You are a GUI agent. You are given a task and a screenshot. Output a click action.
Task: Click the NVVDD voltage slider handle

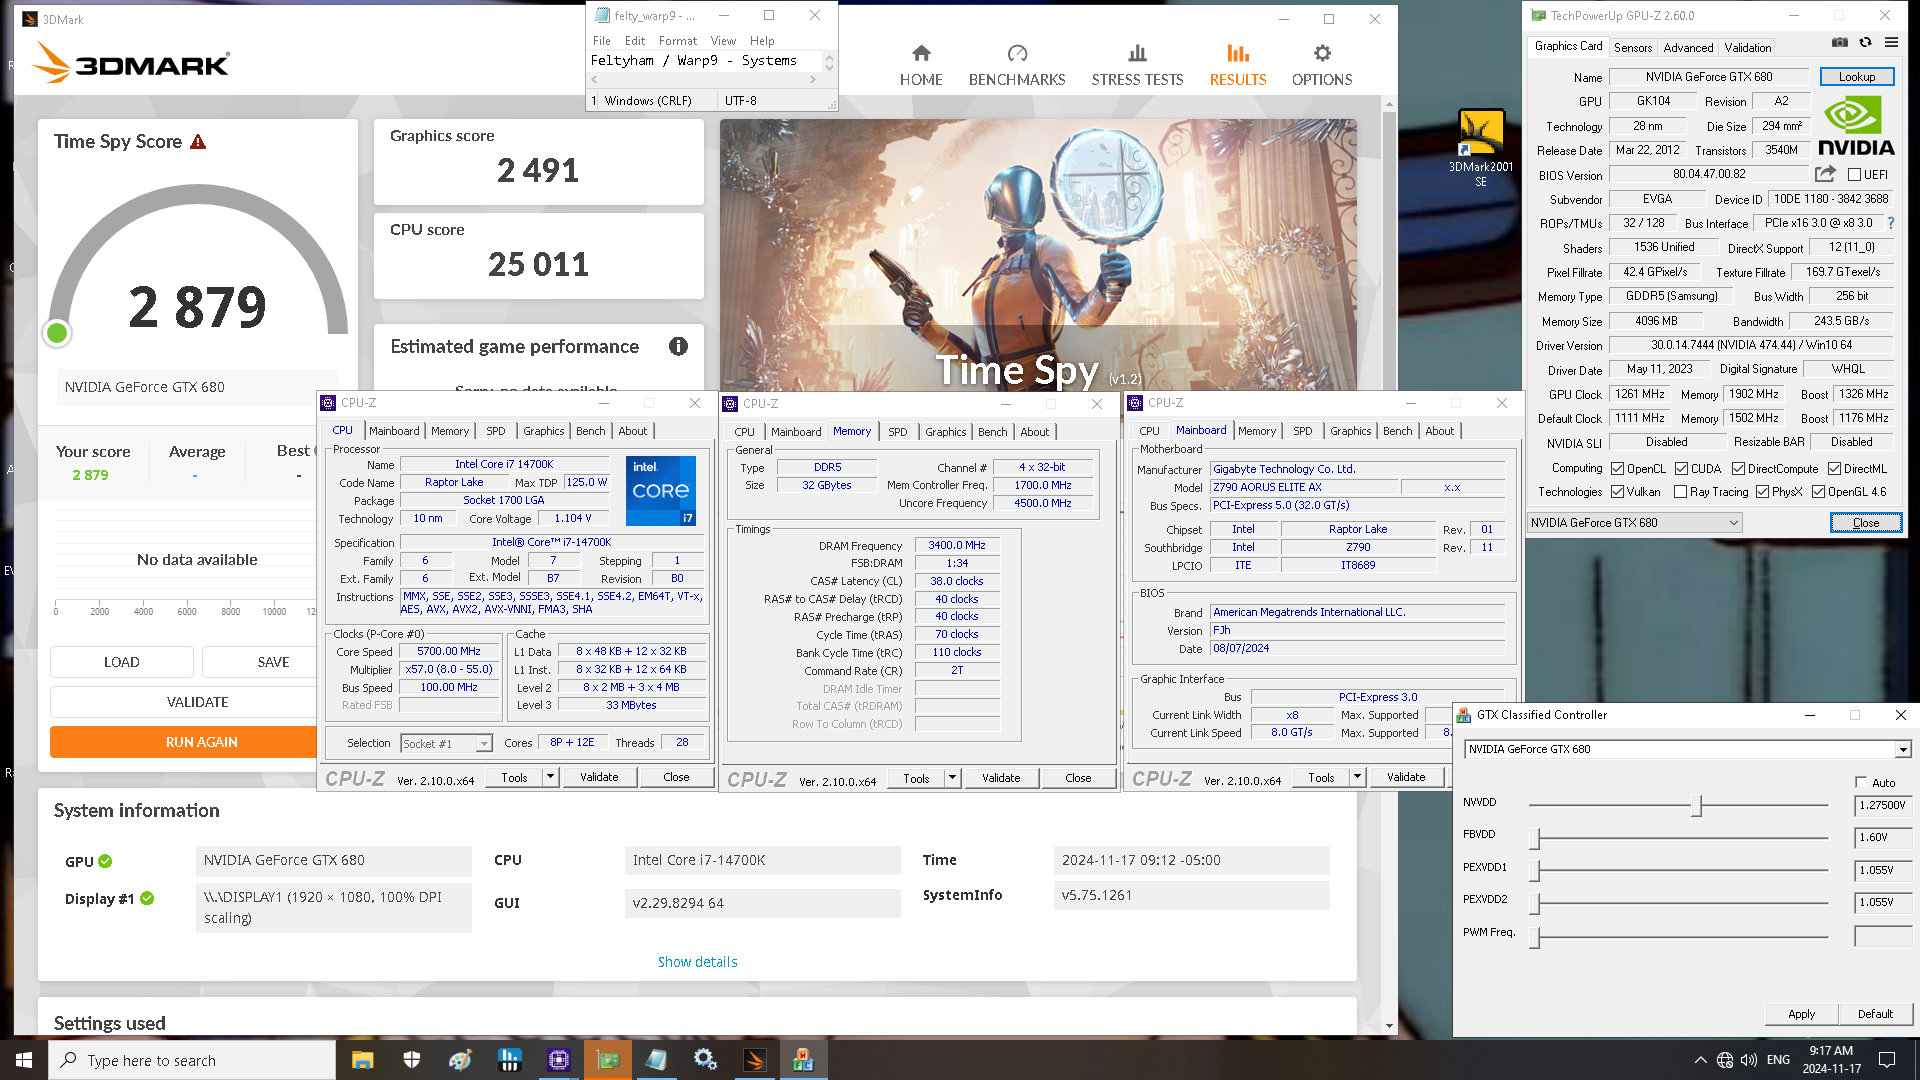tap(1696, 805)
